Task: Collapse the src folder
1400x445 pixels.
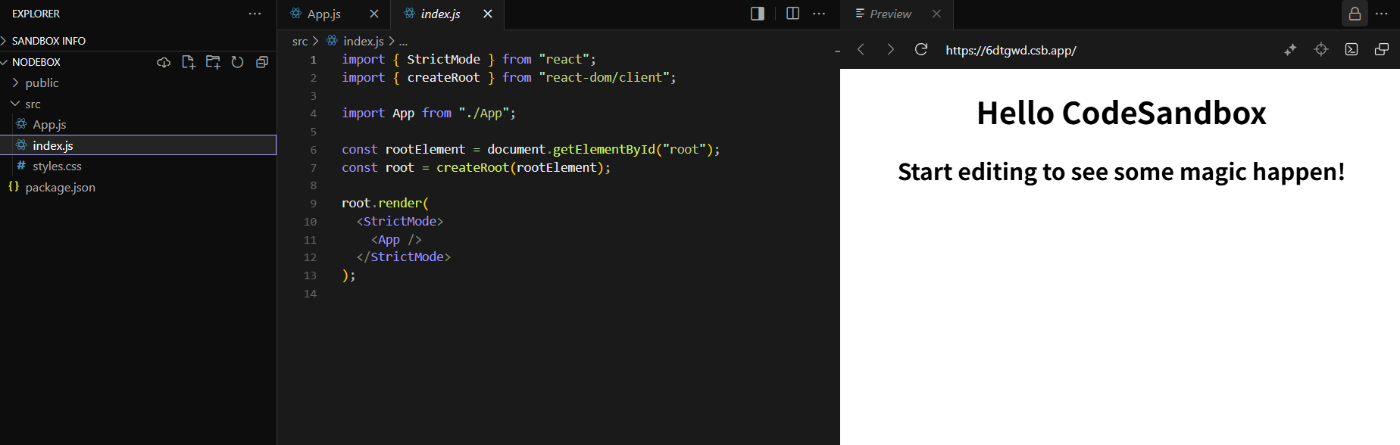Action: pyautogui.click(x=33, y=104)
